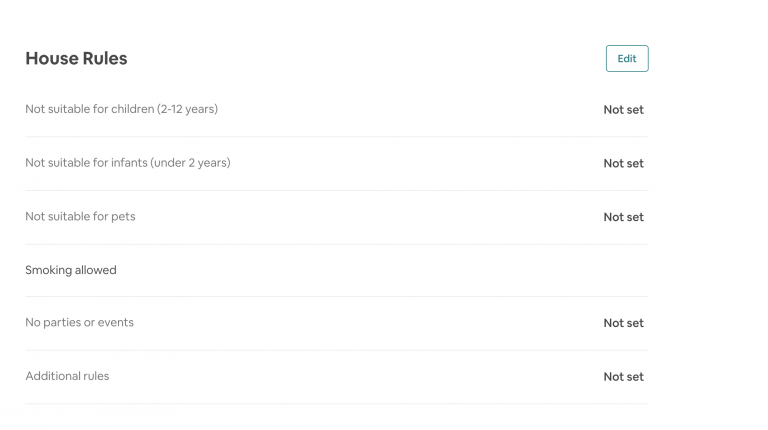Click 'Not set' beside the children rule
The width and height of the screenshot is (768, 430).
point(623,110)
